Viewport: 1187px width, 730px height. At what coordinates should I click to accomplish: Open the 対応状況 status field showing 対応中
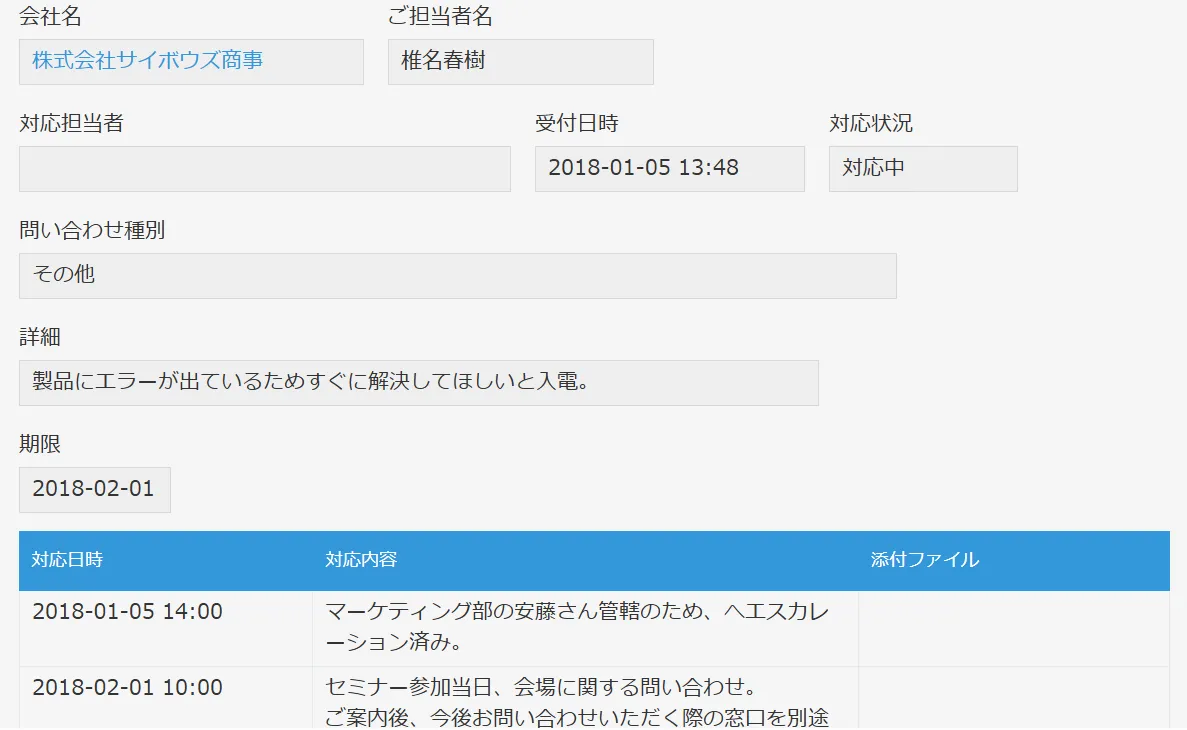click(x=922, y=168)
